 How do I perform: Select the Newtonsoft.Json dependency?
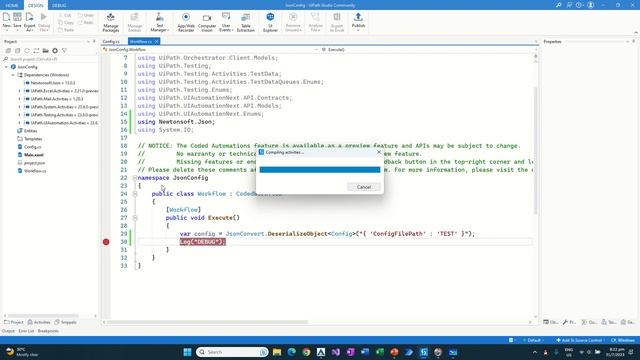tap(52, 83)
